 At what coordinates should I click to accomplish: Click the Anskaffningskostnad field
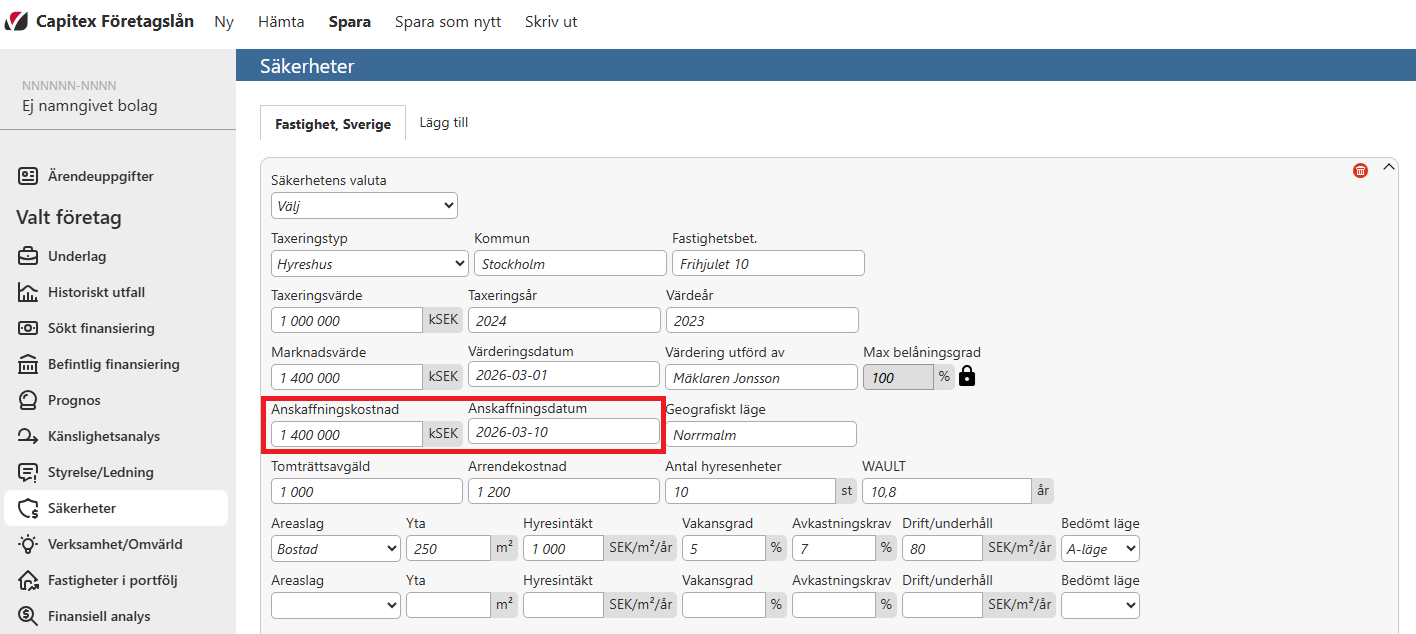(347, 434)
